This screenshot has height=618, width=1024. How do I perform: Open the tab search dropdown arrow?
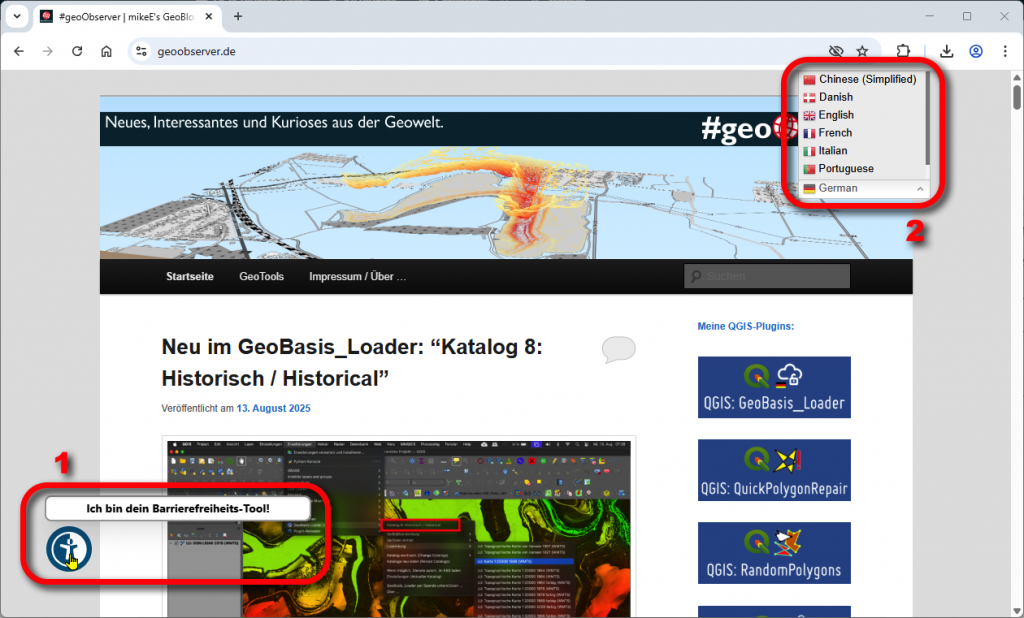point(17,16)
